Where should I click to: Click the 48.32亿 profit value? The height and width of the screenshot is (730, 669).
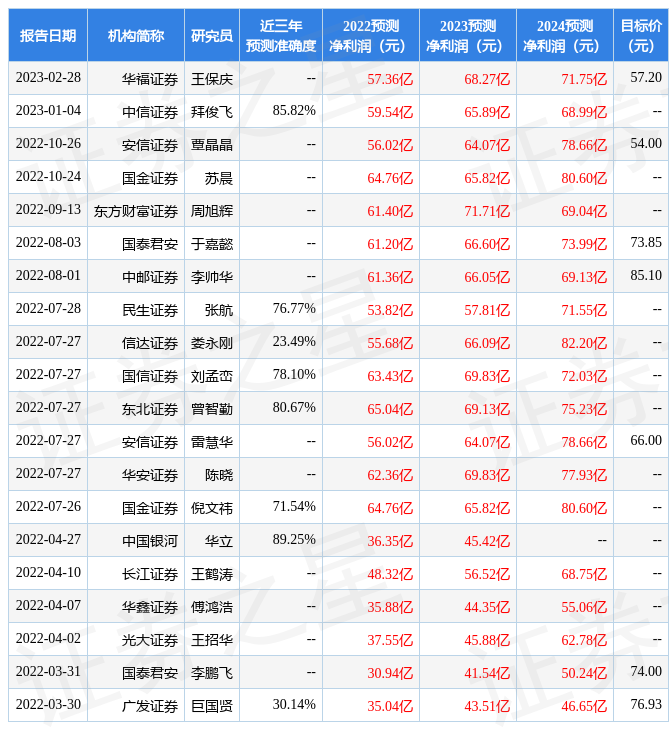(390, 575)
